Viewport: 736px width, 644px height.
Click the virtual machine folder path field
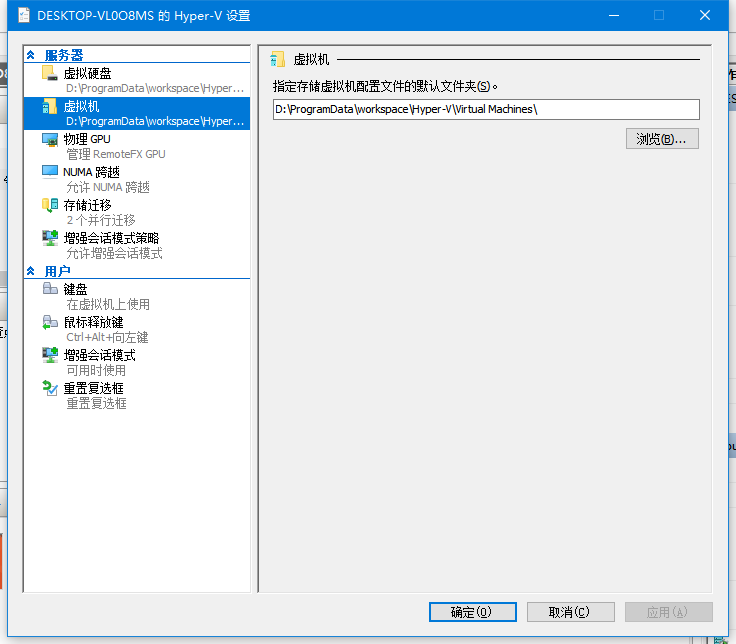pyautogui.click(x=486, y=109)
